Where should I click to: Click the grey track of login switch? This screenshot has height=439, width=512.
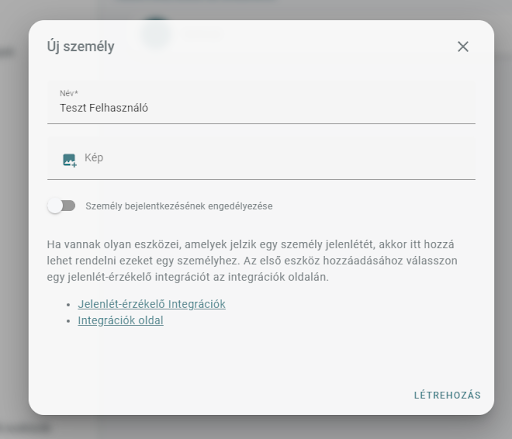(69, 206)
